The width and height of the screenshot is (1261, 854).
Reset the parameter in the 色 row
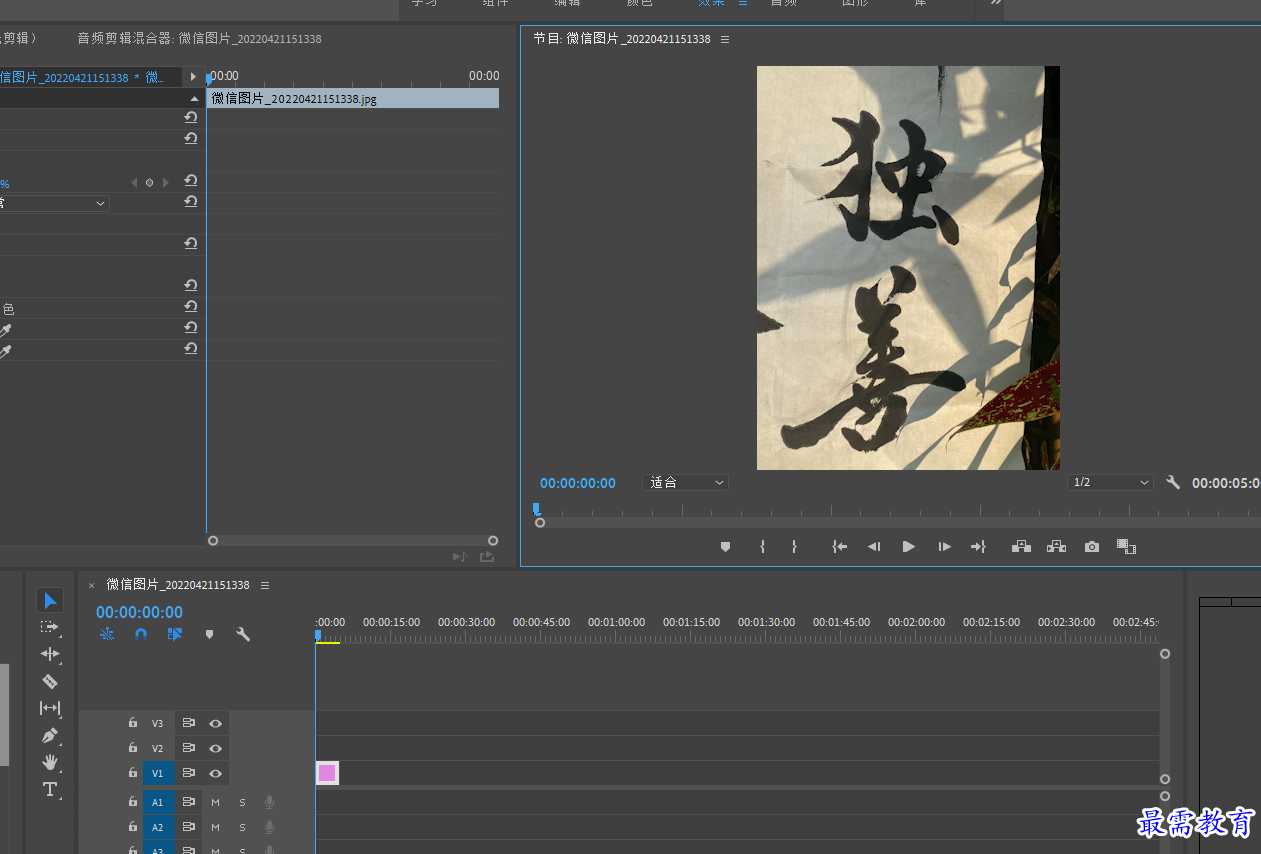point(190,307)
